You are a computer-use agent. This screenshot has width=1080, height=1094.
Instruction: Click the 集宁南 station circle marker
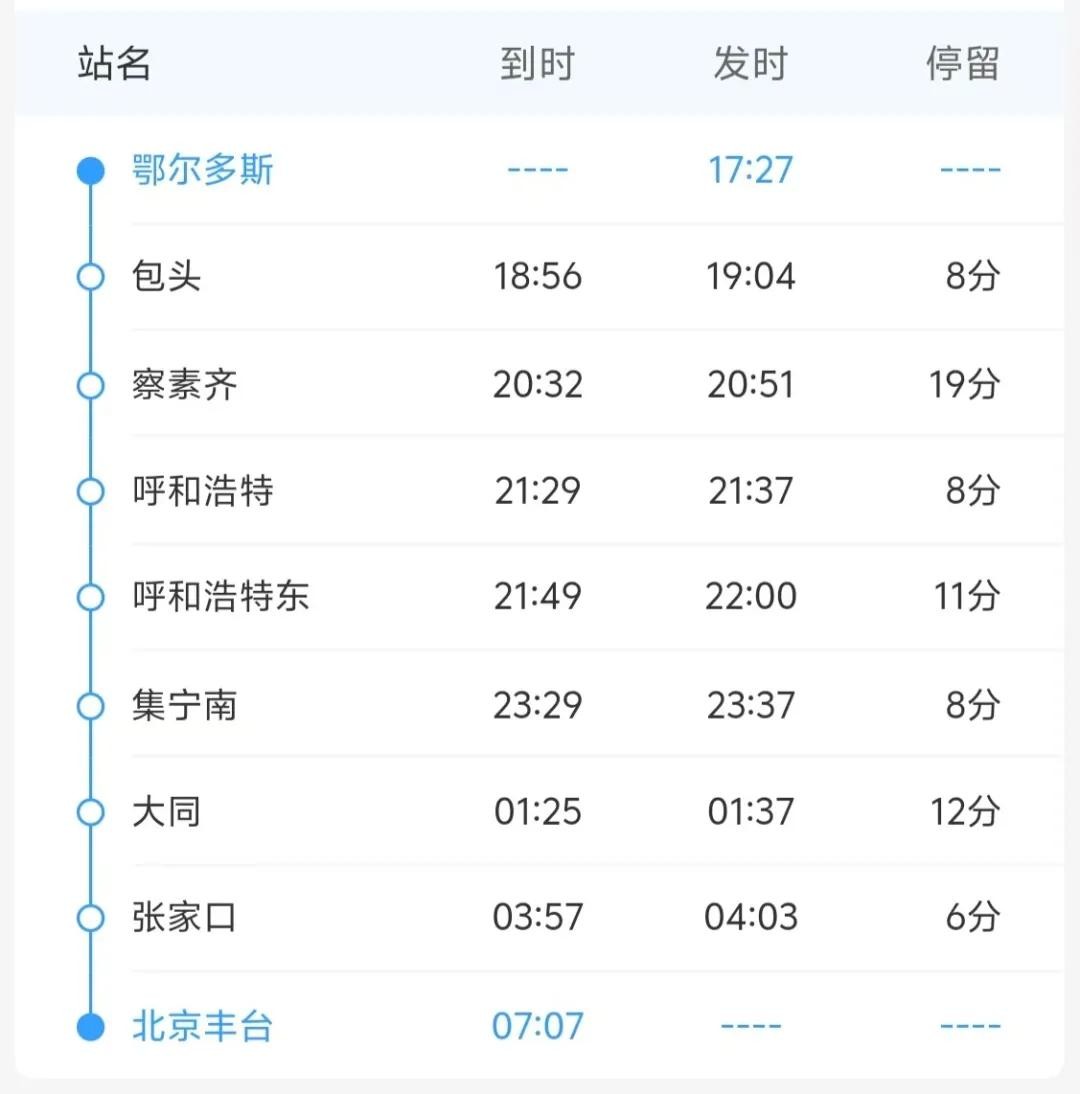91,706
